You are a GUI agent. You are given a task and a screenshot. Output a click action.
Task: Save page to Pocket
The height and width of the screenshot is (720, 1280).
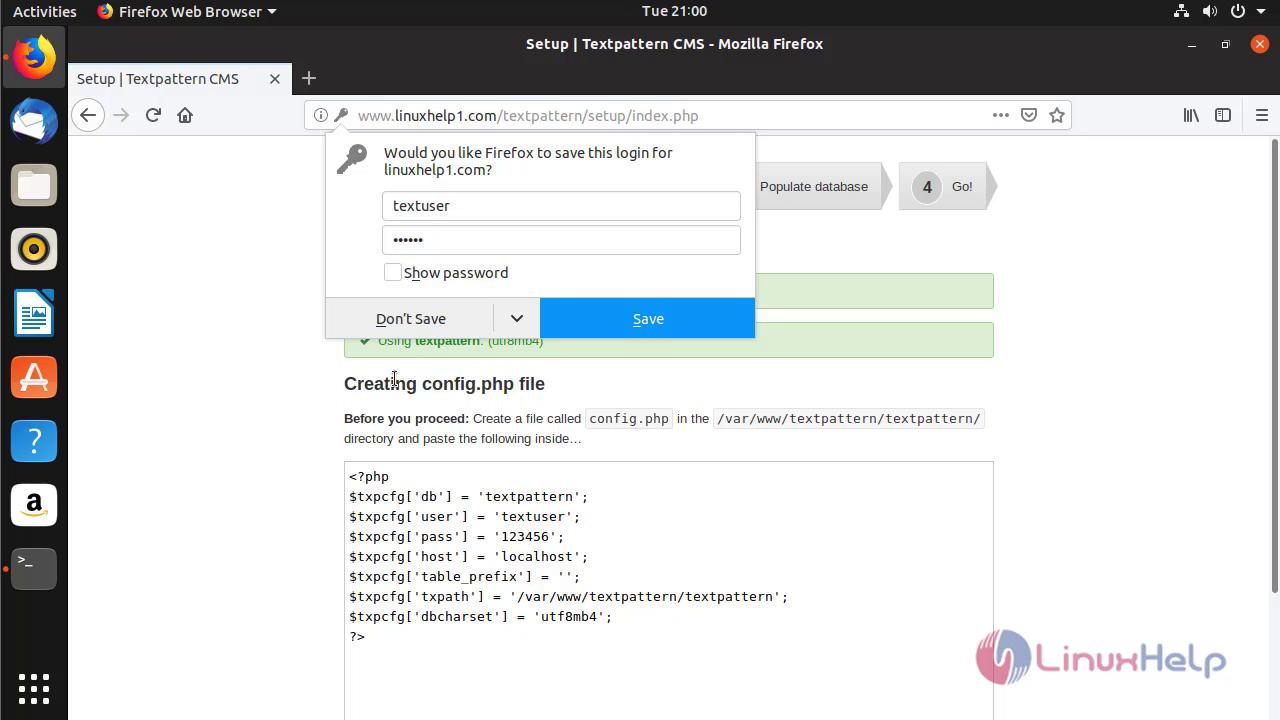tap(1029, 115)
